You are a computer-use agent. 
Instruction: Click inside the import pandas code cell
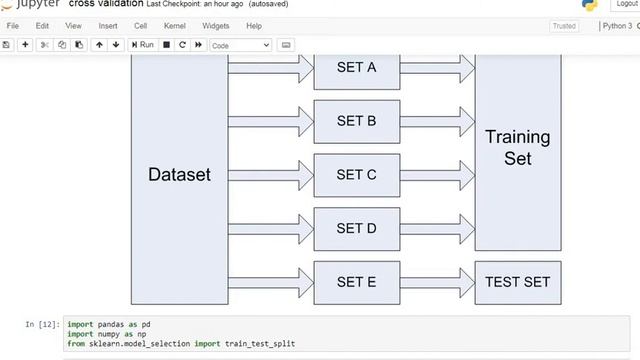[347, 333]
